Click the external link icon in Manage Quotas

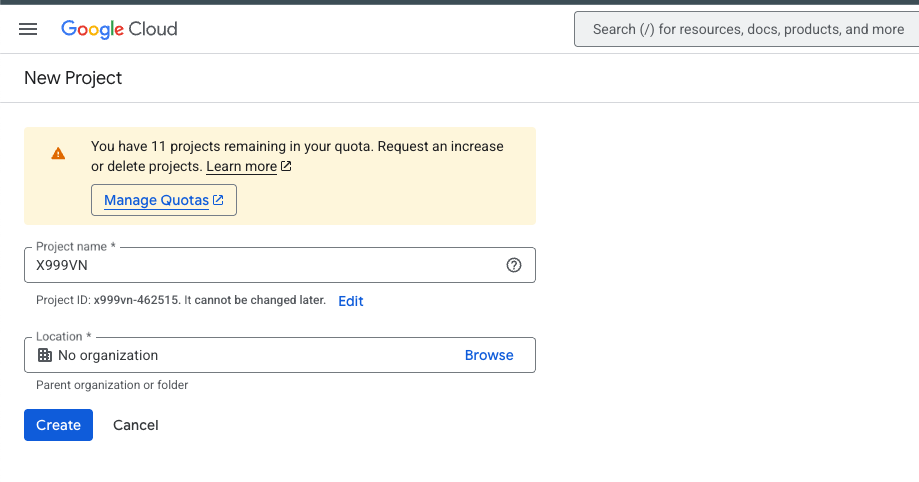click(218, 200)
